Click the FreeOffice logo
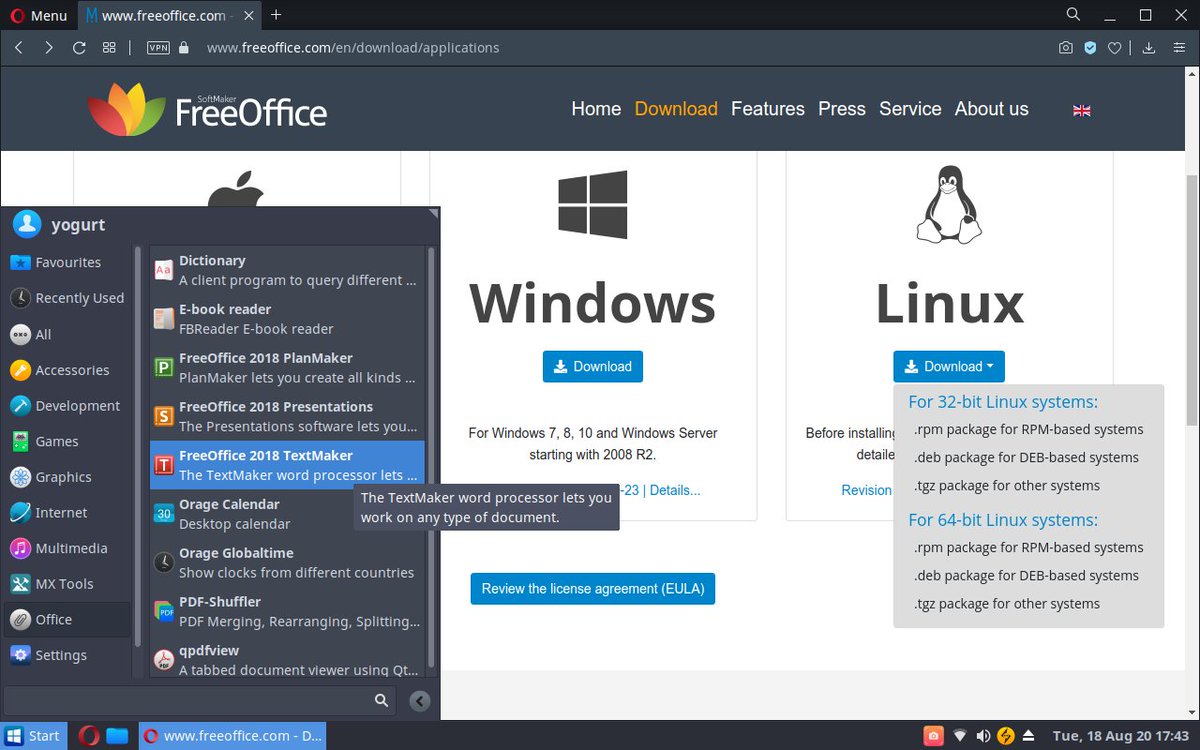This screenshot has width=1200, height=750. click(207, 109)
